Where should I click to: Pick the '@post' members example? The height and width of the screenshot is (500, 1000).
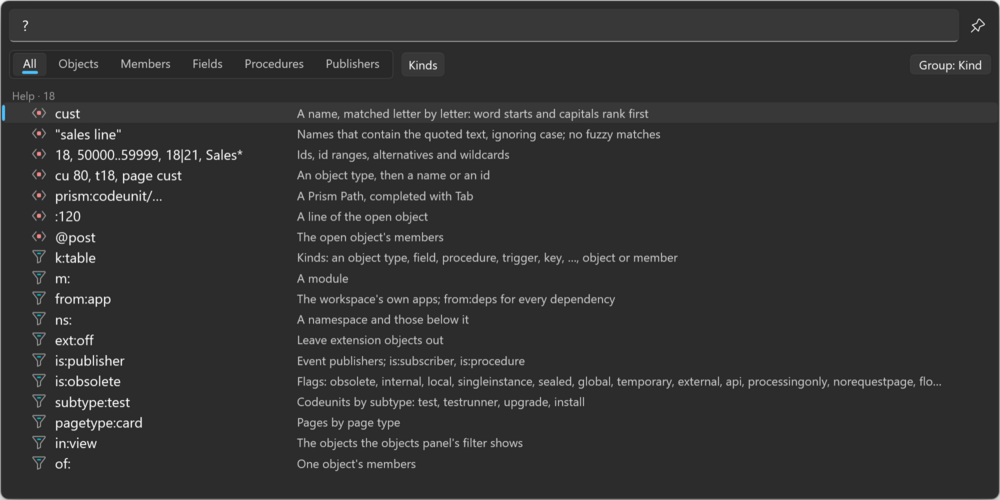point(75,237)
